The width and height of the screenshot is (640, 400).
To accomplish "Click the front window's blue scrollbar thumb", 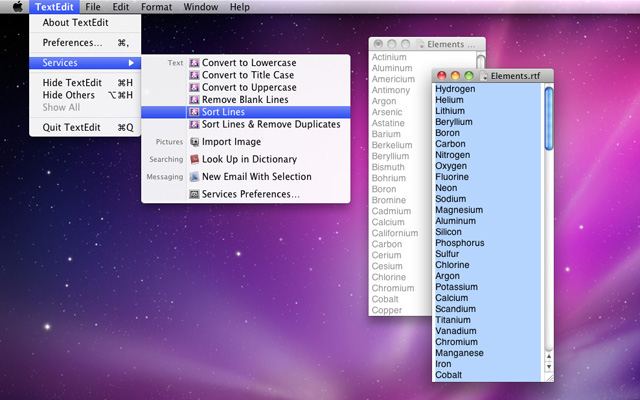I will 548,118.
